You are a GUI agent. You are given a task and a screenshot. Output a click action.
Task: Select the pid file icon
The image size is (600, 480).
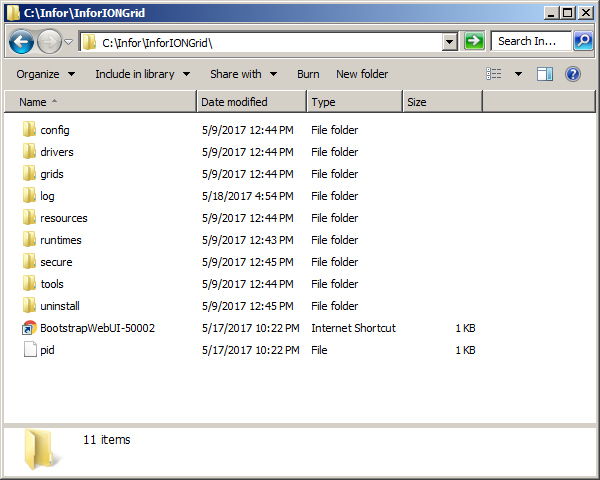point(29,350)
